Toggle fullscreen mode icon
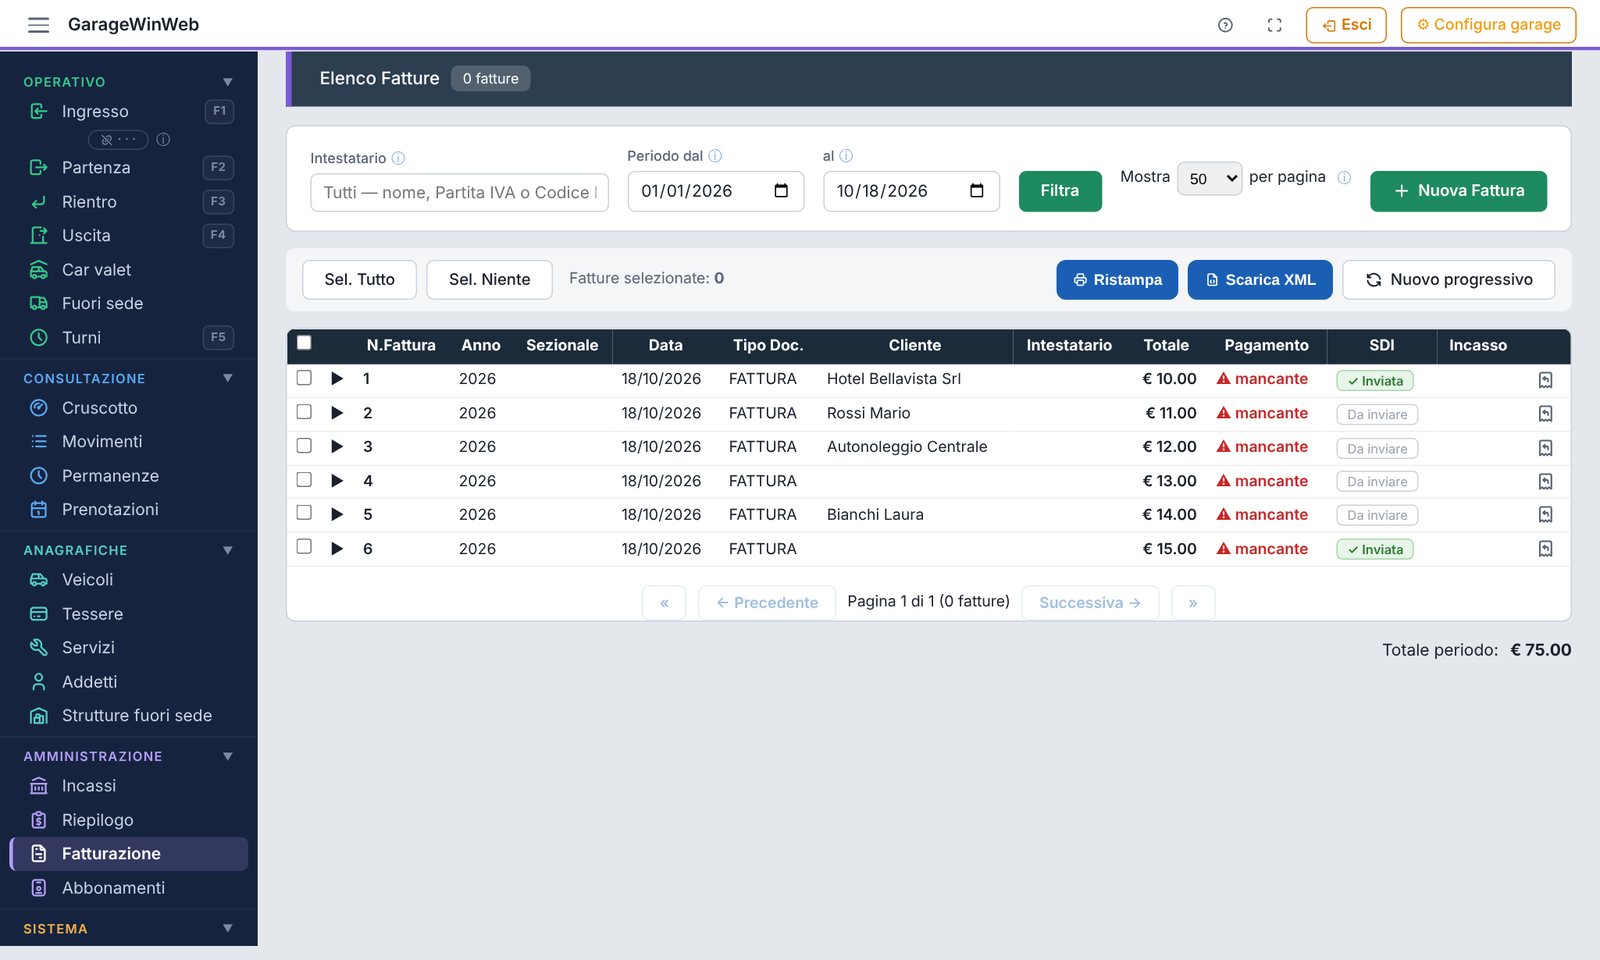This screenshot has height=960, width=1600. click(x=1274, y=25)
